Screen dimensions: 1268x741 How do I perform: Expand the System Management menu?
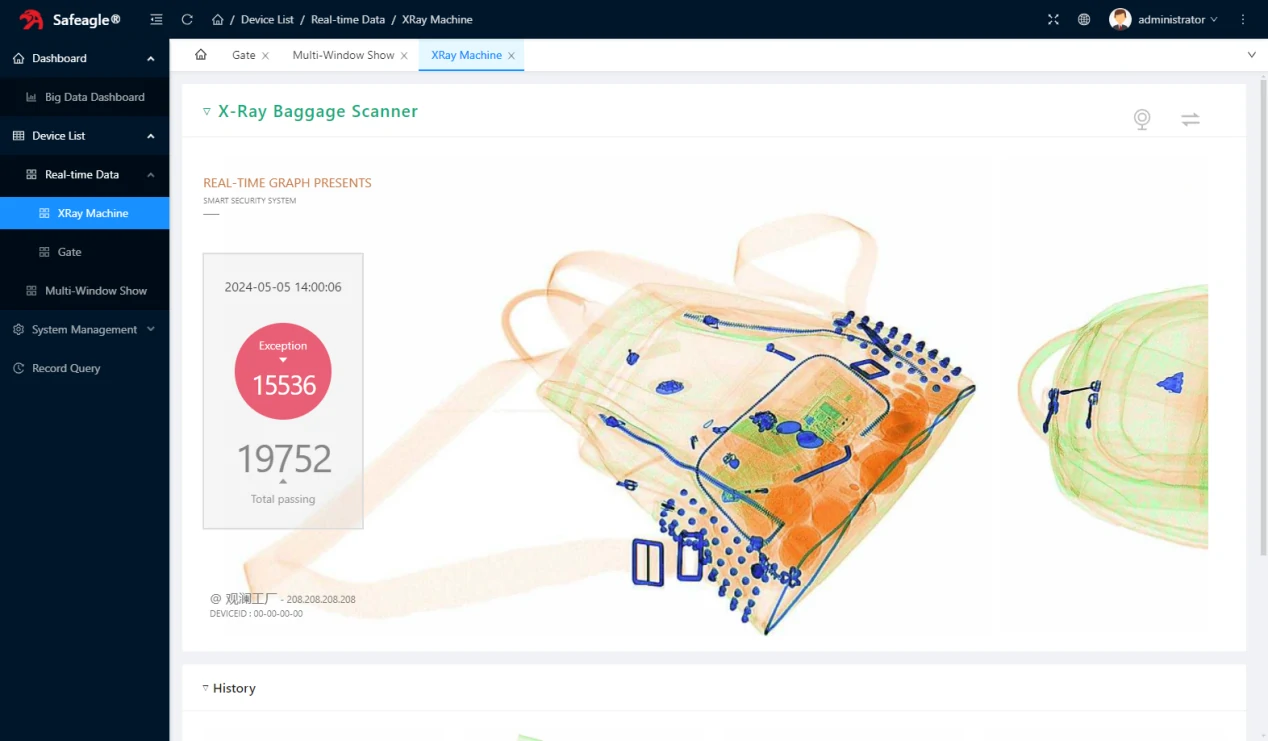click(84, 329)
